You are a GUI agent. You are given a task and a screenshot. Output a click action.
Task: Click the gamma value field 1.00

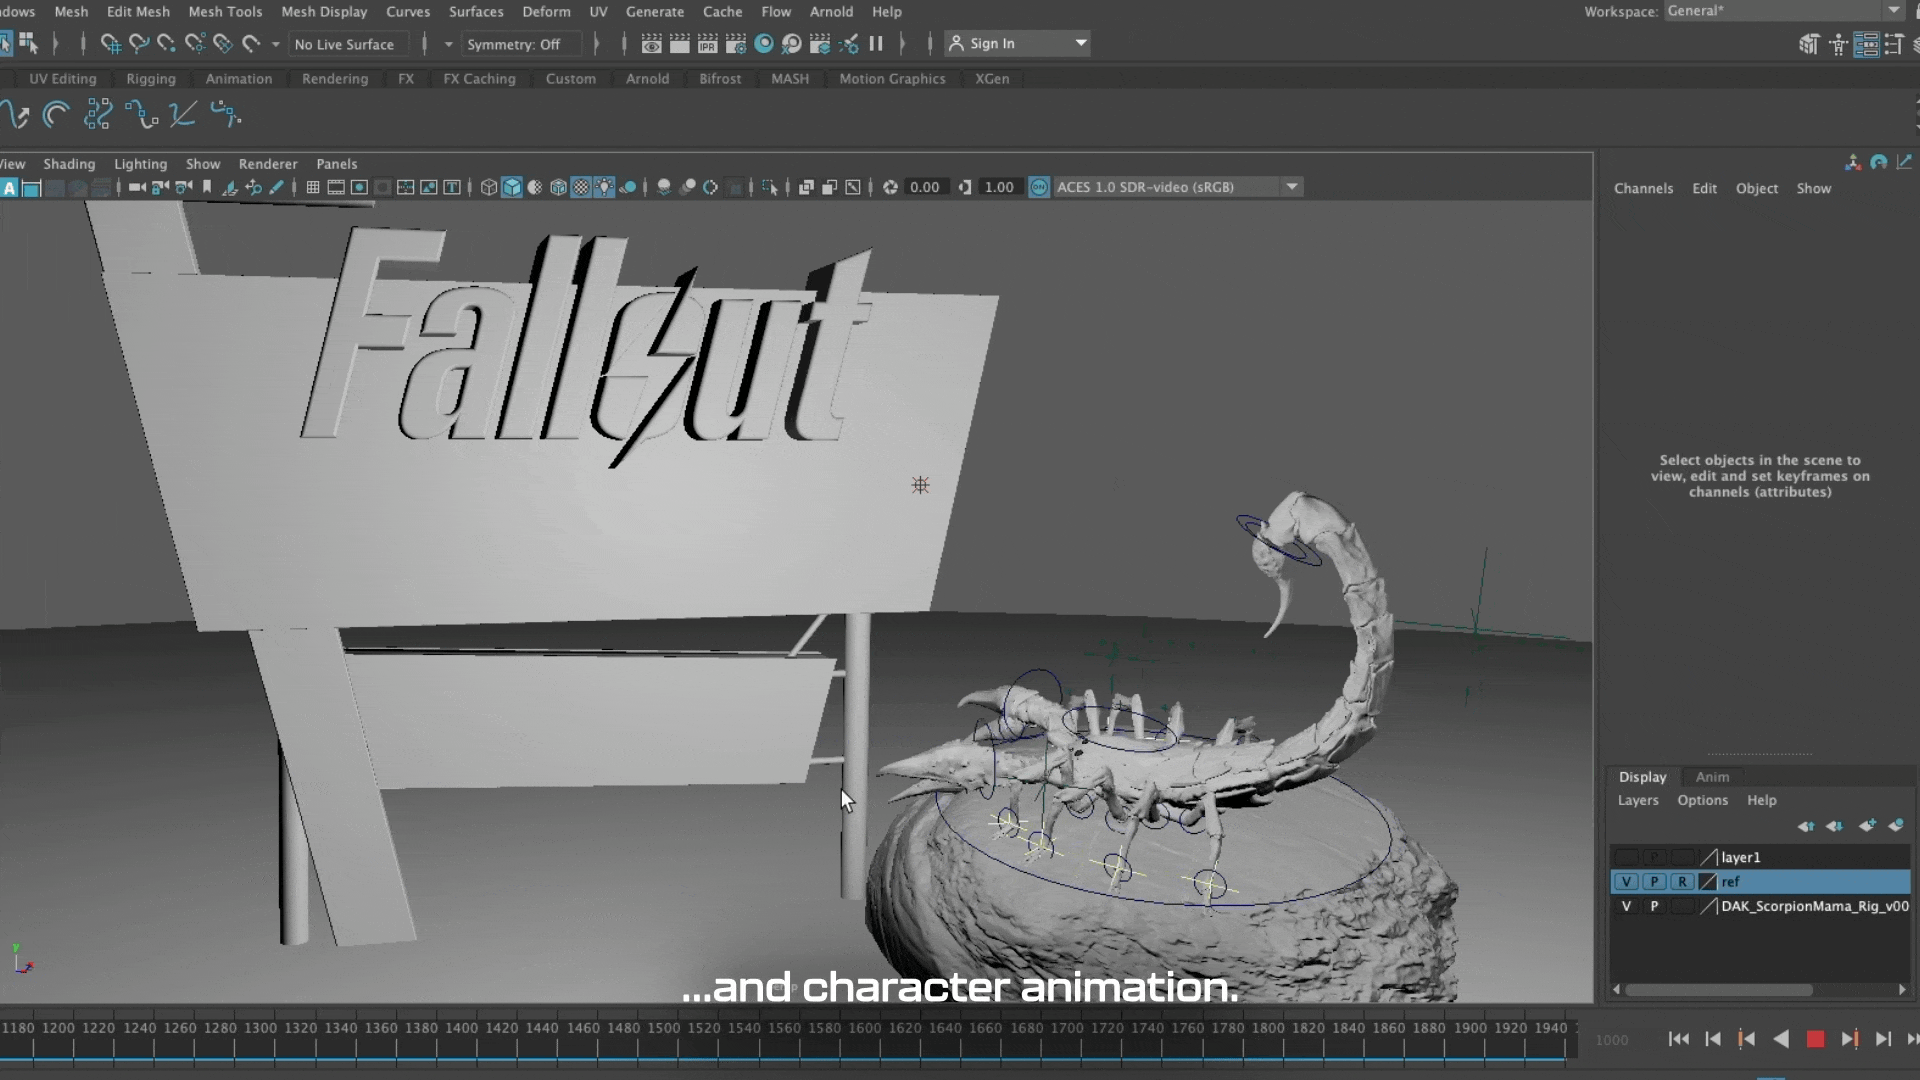tap(999, 187)
